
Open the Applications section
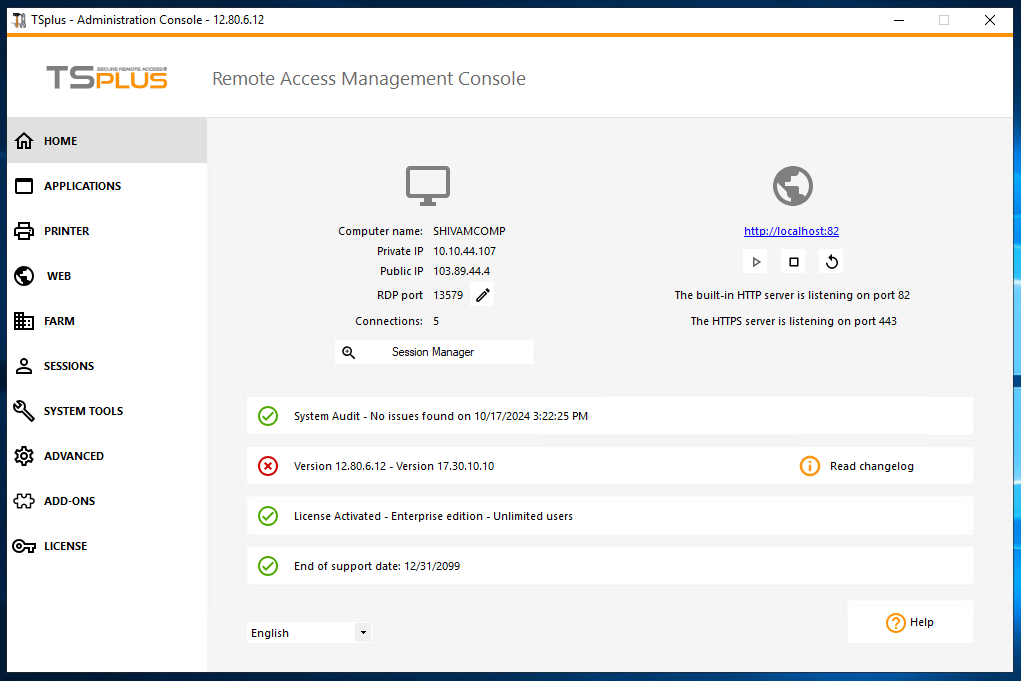(107, 186)
